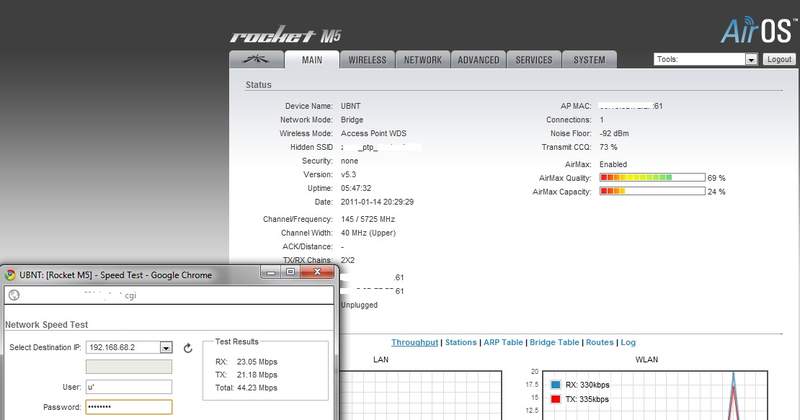The image size is (800, 420).
Task: Switch to the SYSTEM tab
Action: click(589, 60)
